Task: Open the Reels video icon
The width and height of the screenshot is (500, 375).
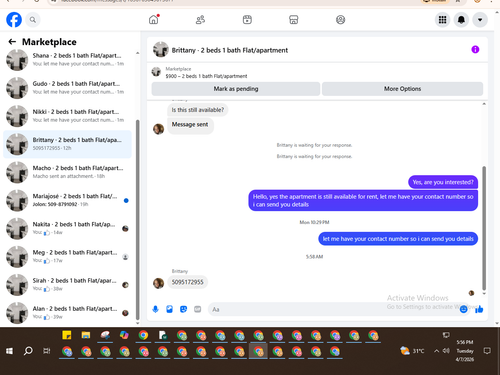Action: pyautogui.click(x=247, y=20)
